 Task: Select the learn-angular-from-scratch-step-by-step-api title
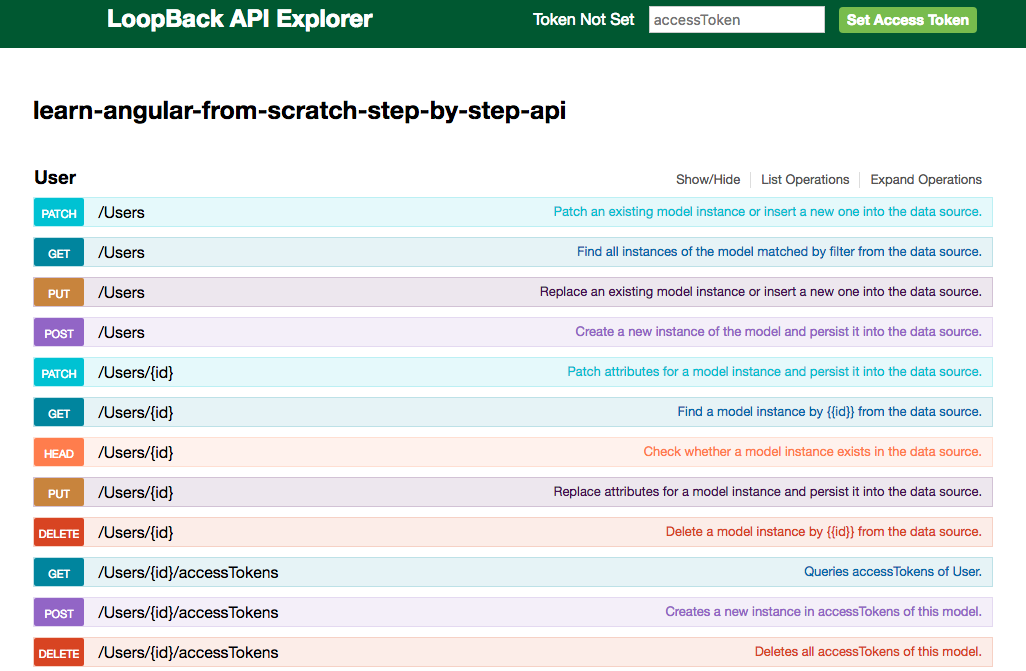[x=300, y=110]
